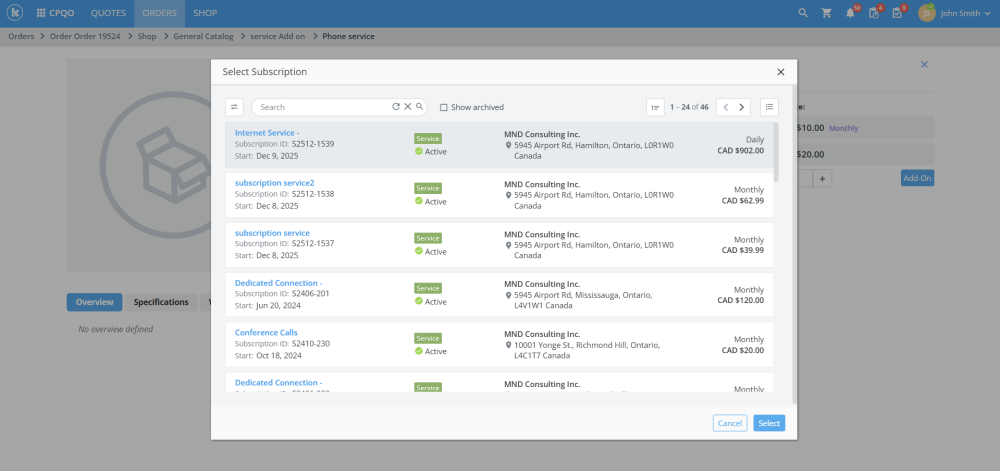The width and height of the screenshot is (1000, 471).
Task: Open the ORDERS menu
Action: (159, 13)
